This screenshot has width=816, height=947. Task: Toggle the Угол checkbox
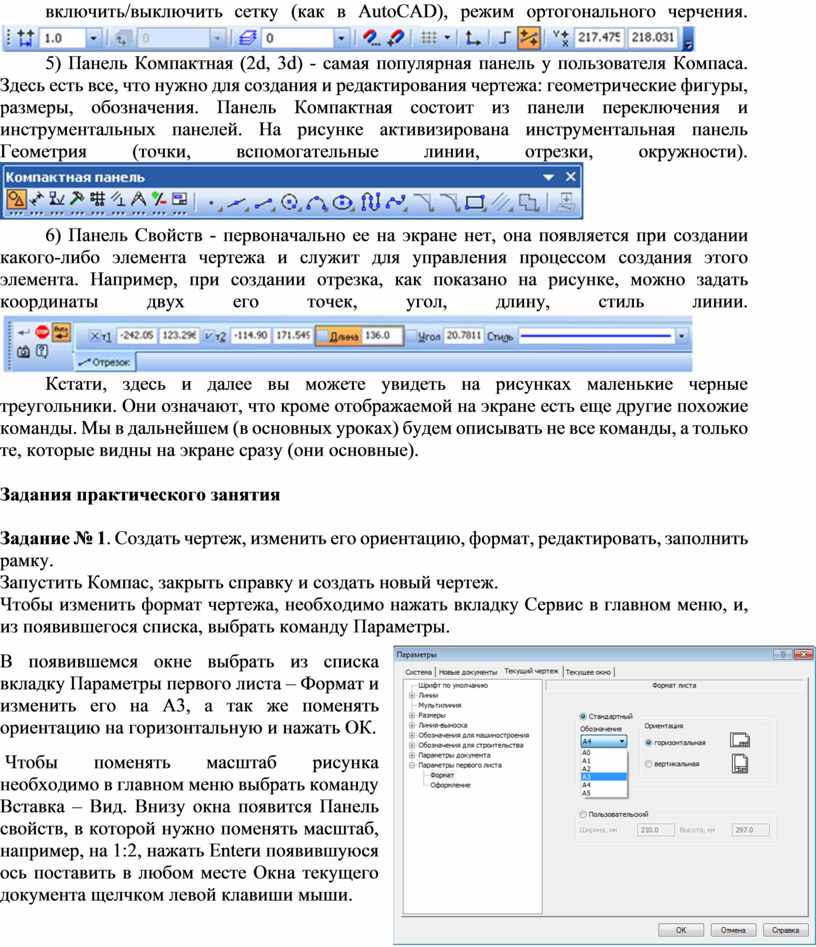click(413, 336)
